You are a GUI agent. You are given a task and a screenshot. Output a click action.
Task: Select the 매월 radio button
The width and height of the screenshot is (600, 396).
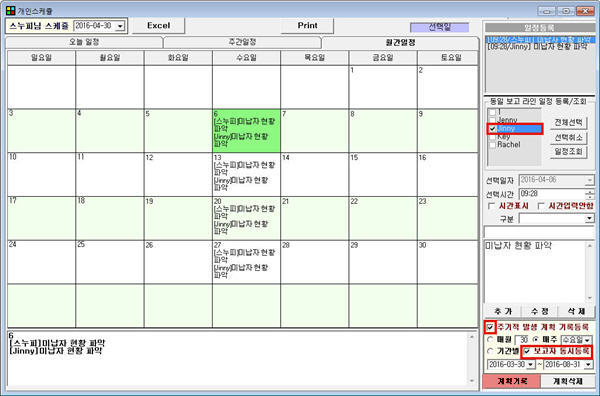pyautogui.click(x=490, y=339)
